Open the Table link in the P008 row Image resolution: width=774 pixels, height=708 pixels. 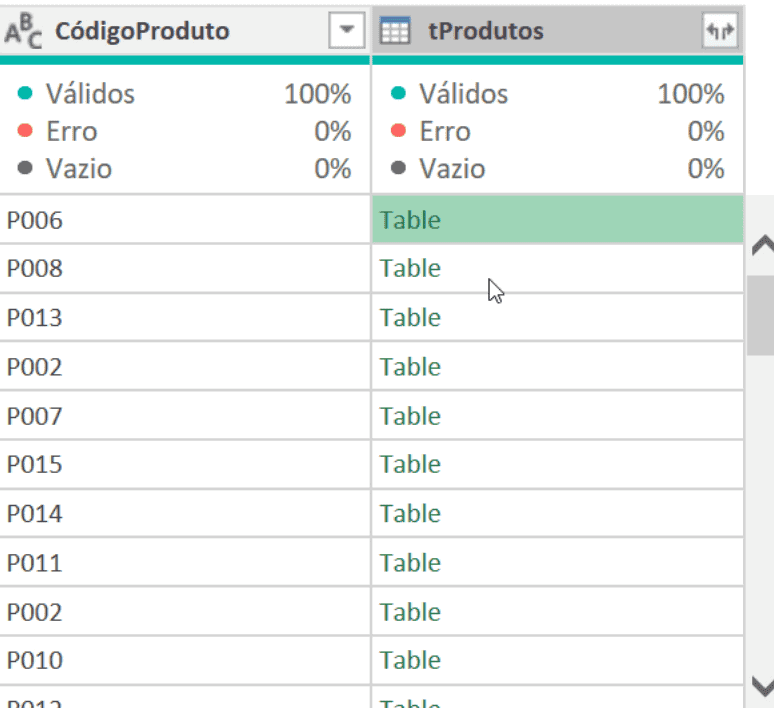tap(410, 268)
